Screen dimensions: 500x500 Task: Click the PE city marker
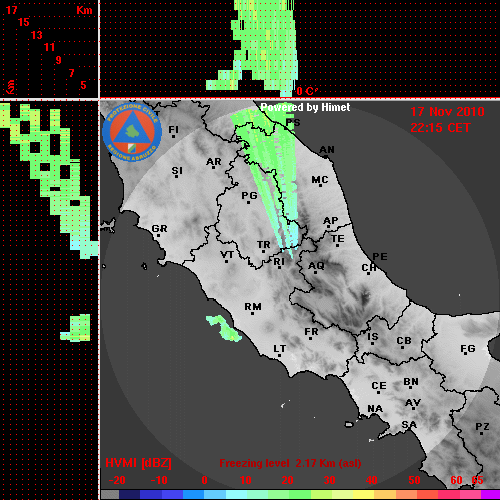(380, 257)
